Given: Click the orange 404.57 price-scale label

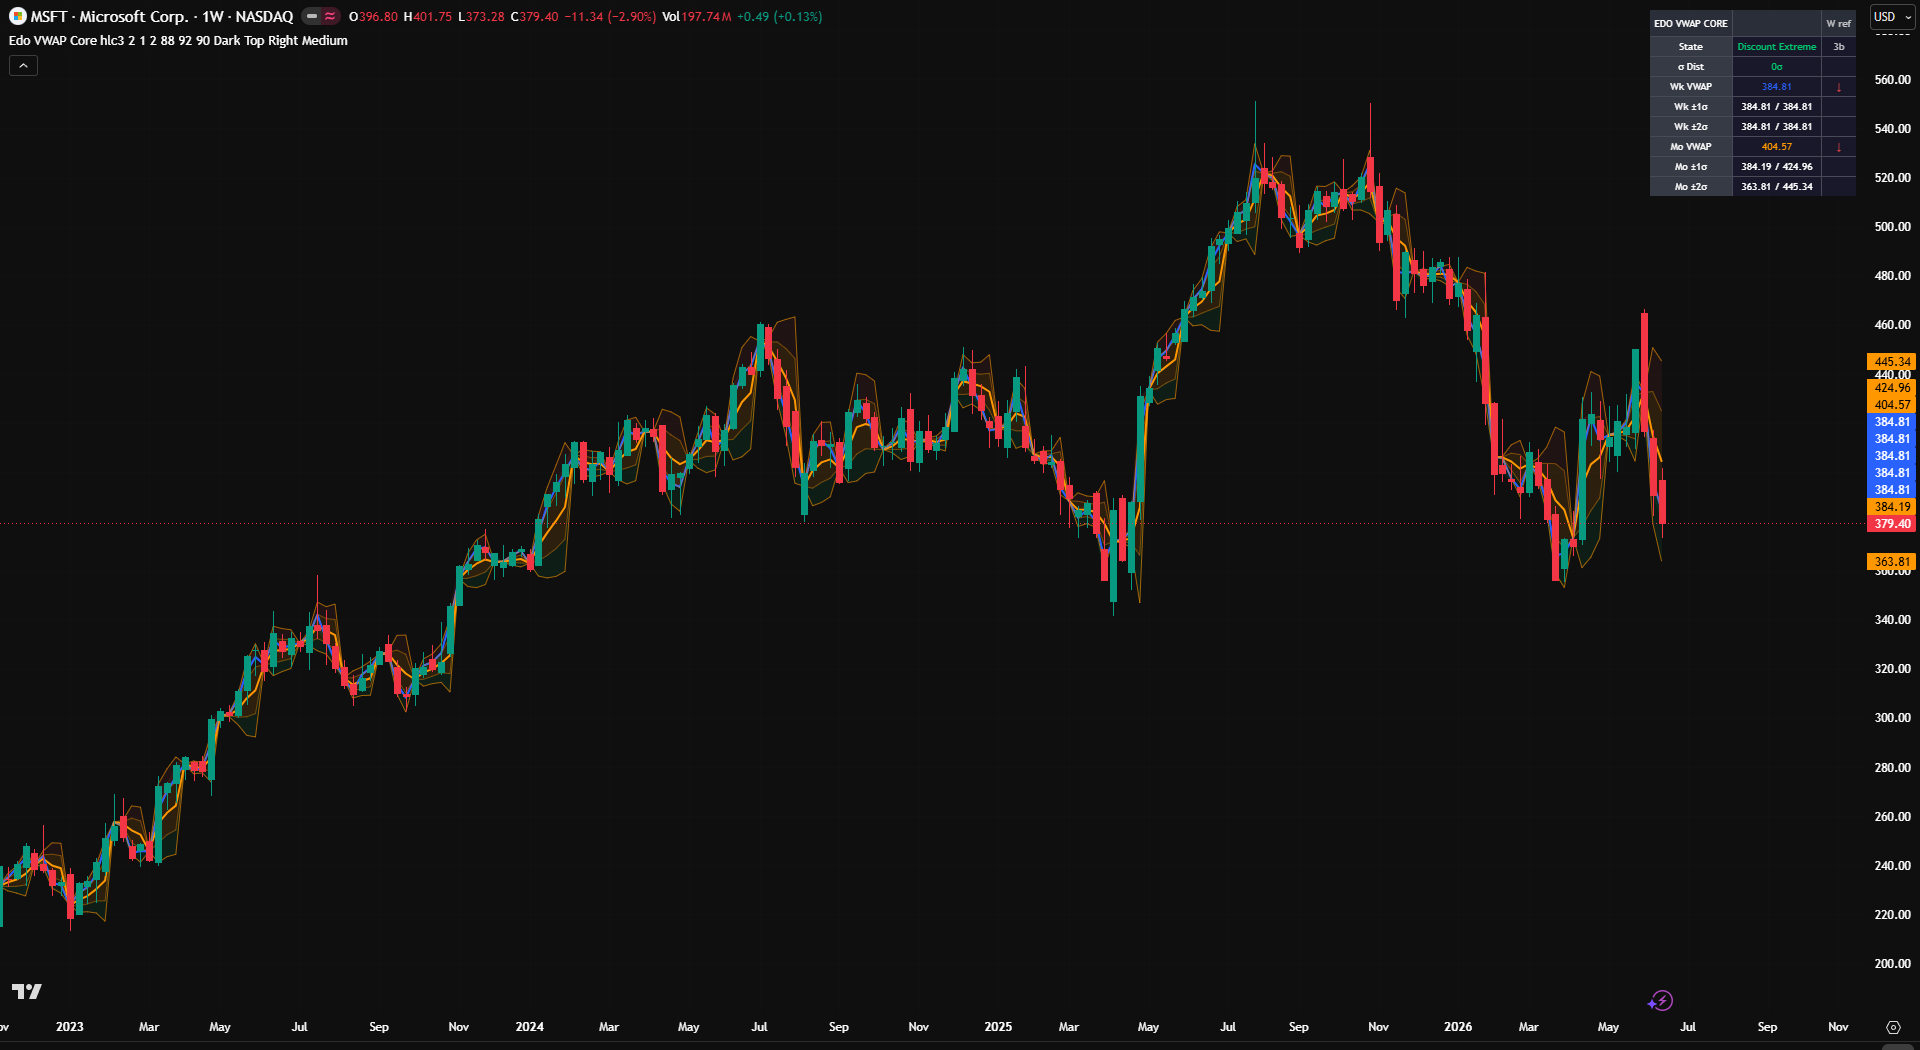Looking at the screenshot, I should pyautogui.click(x=1892, y=405).
